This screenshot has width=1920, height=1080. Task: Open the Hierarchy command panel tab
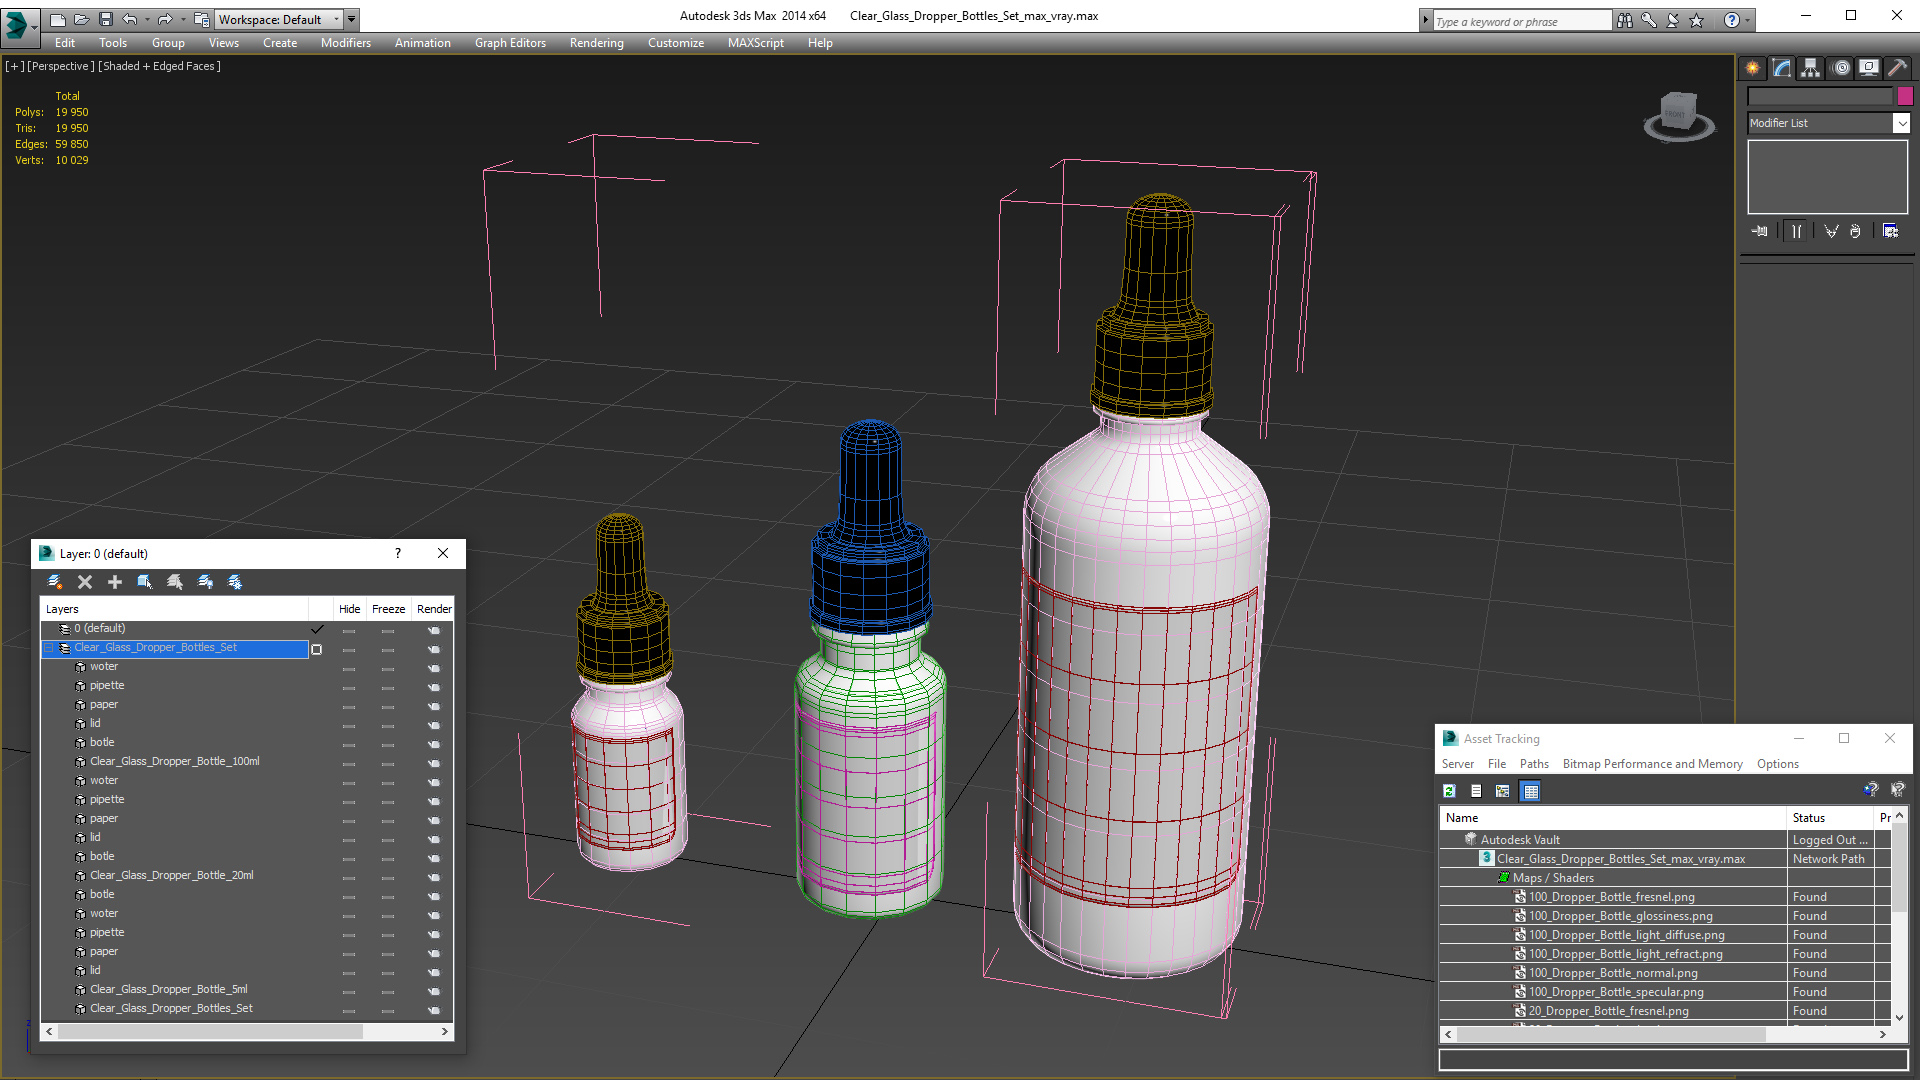[1810, 68]
